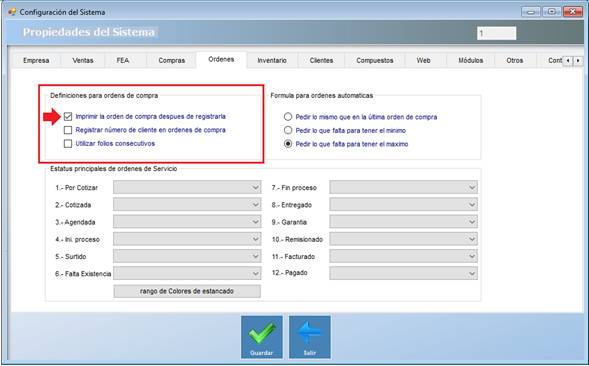Switch to the Clientes tab
Viewport: 589px width, 366px height.
pos(321,60)
